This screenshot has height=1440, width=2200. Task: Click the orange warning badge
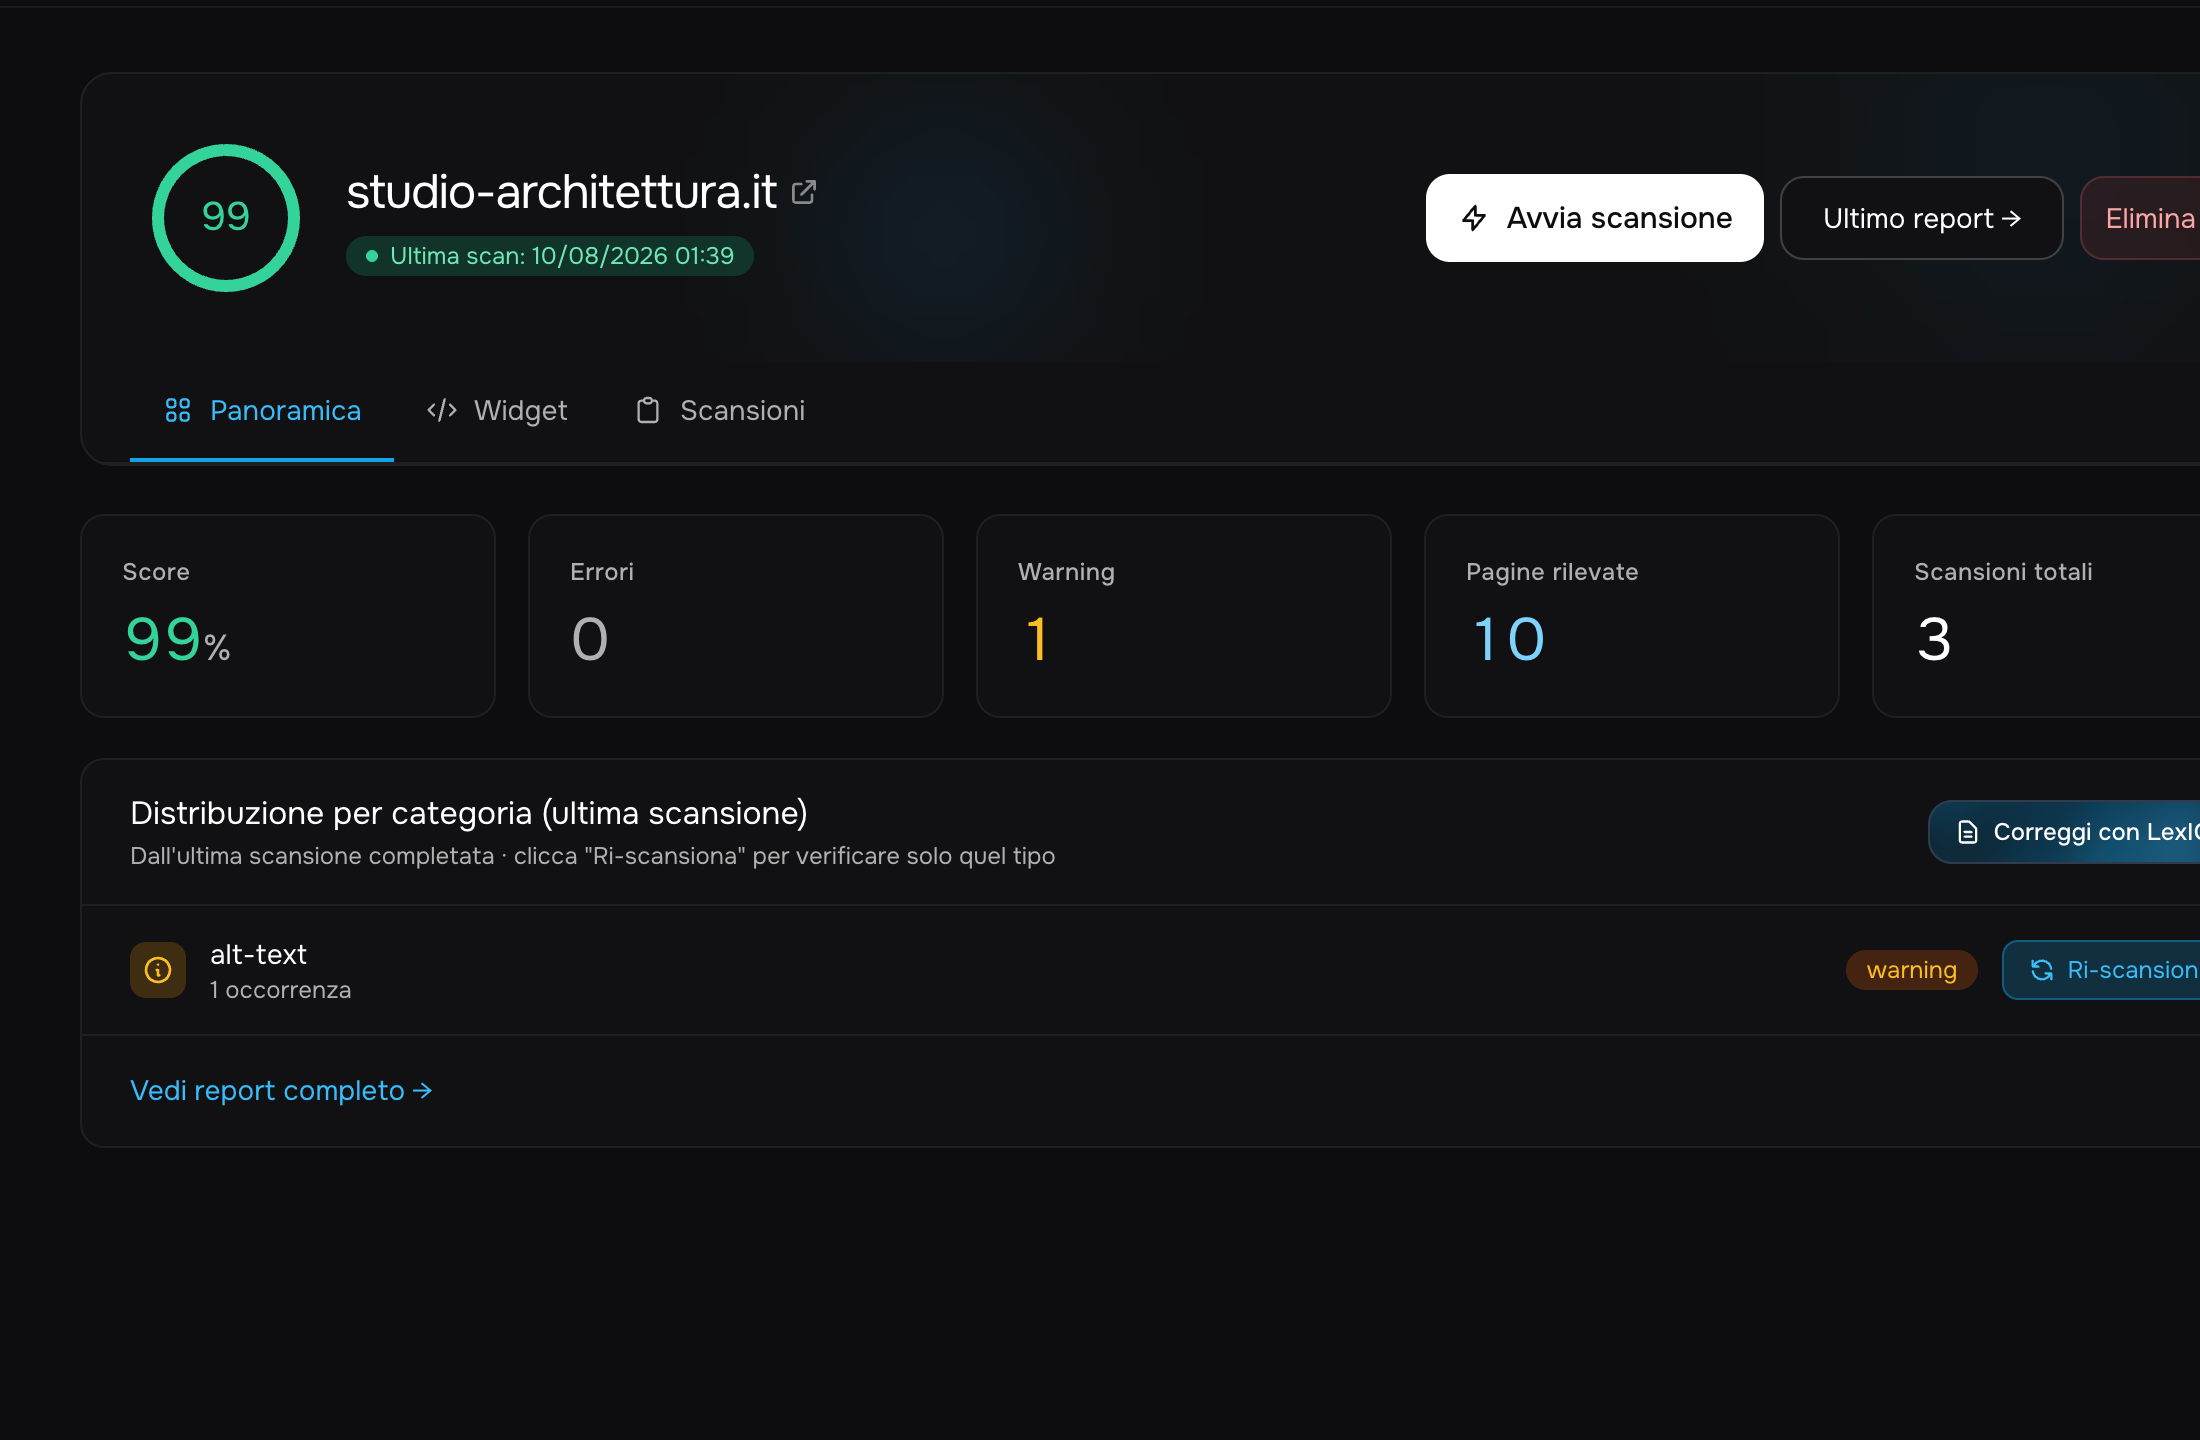(x=1911, y=970)
